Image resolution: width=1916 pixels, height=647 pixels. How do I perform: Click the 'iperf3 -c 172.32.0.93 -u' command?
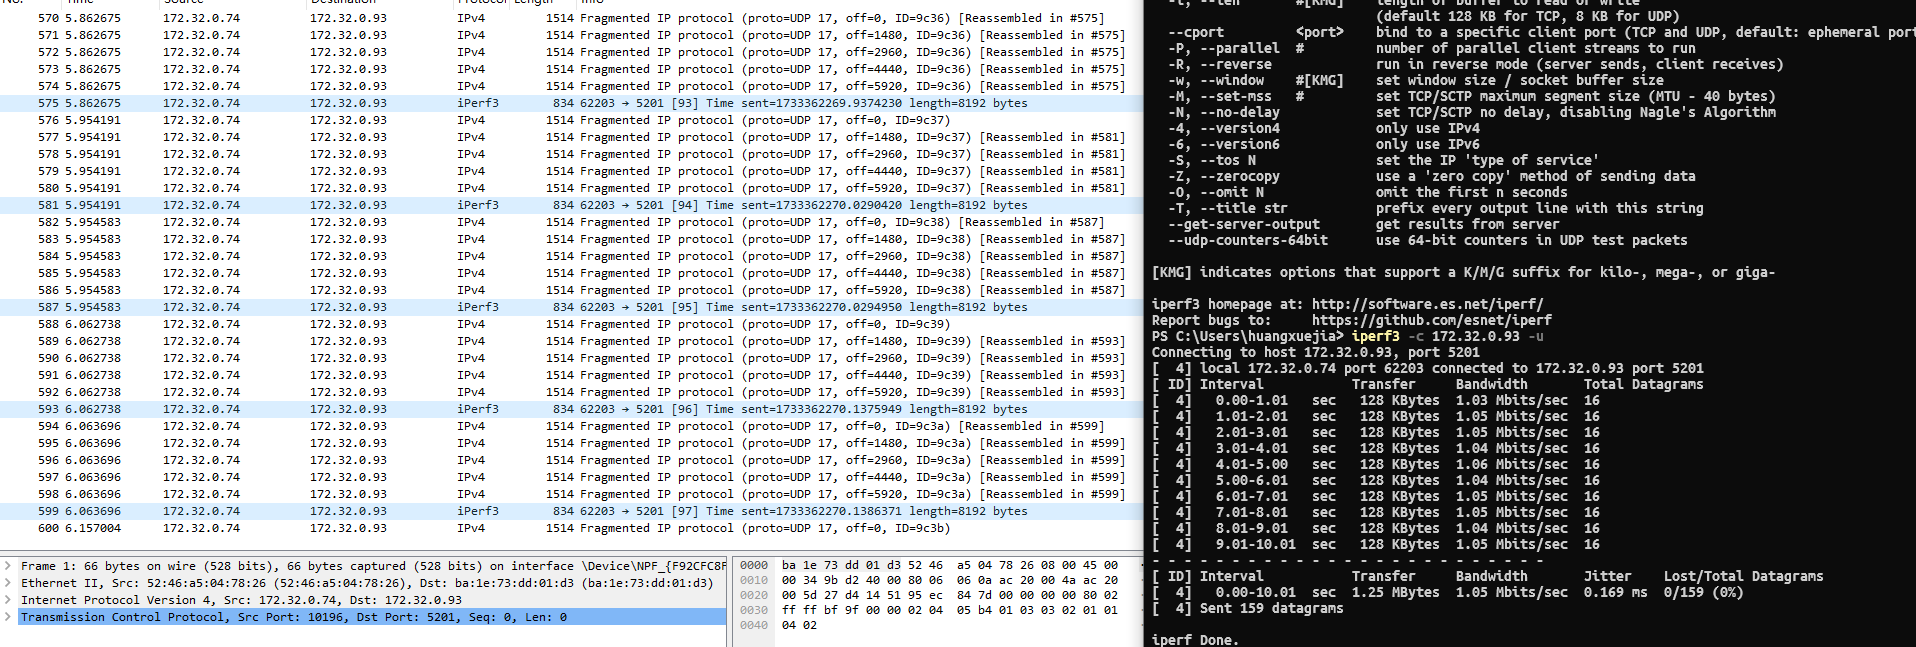point(1447,336)
